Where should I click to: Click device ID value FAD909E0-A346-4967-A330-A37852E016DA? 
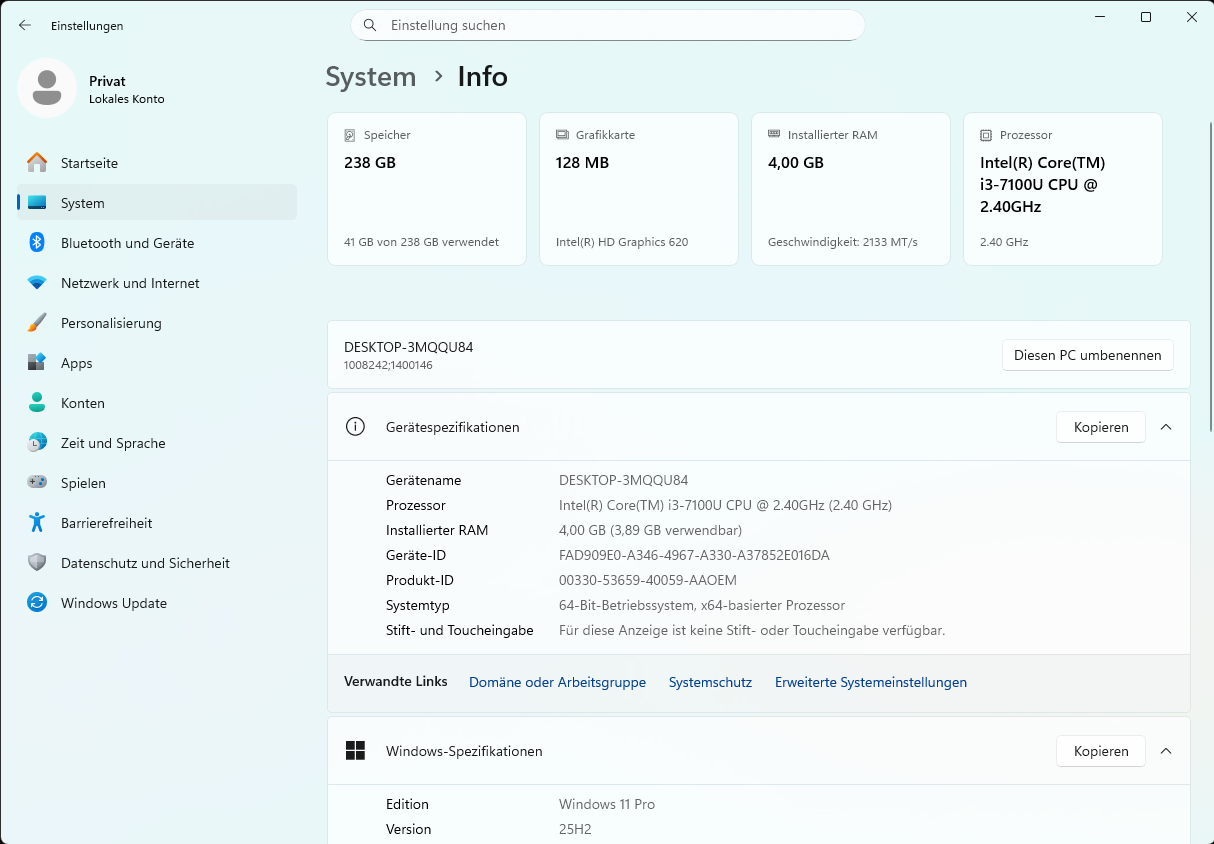[694, 555]
